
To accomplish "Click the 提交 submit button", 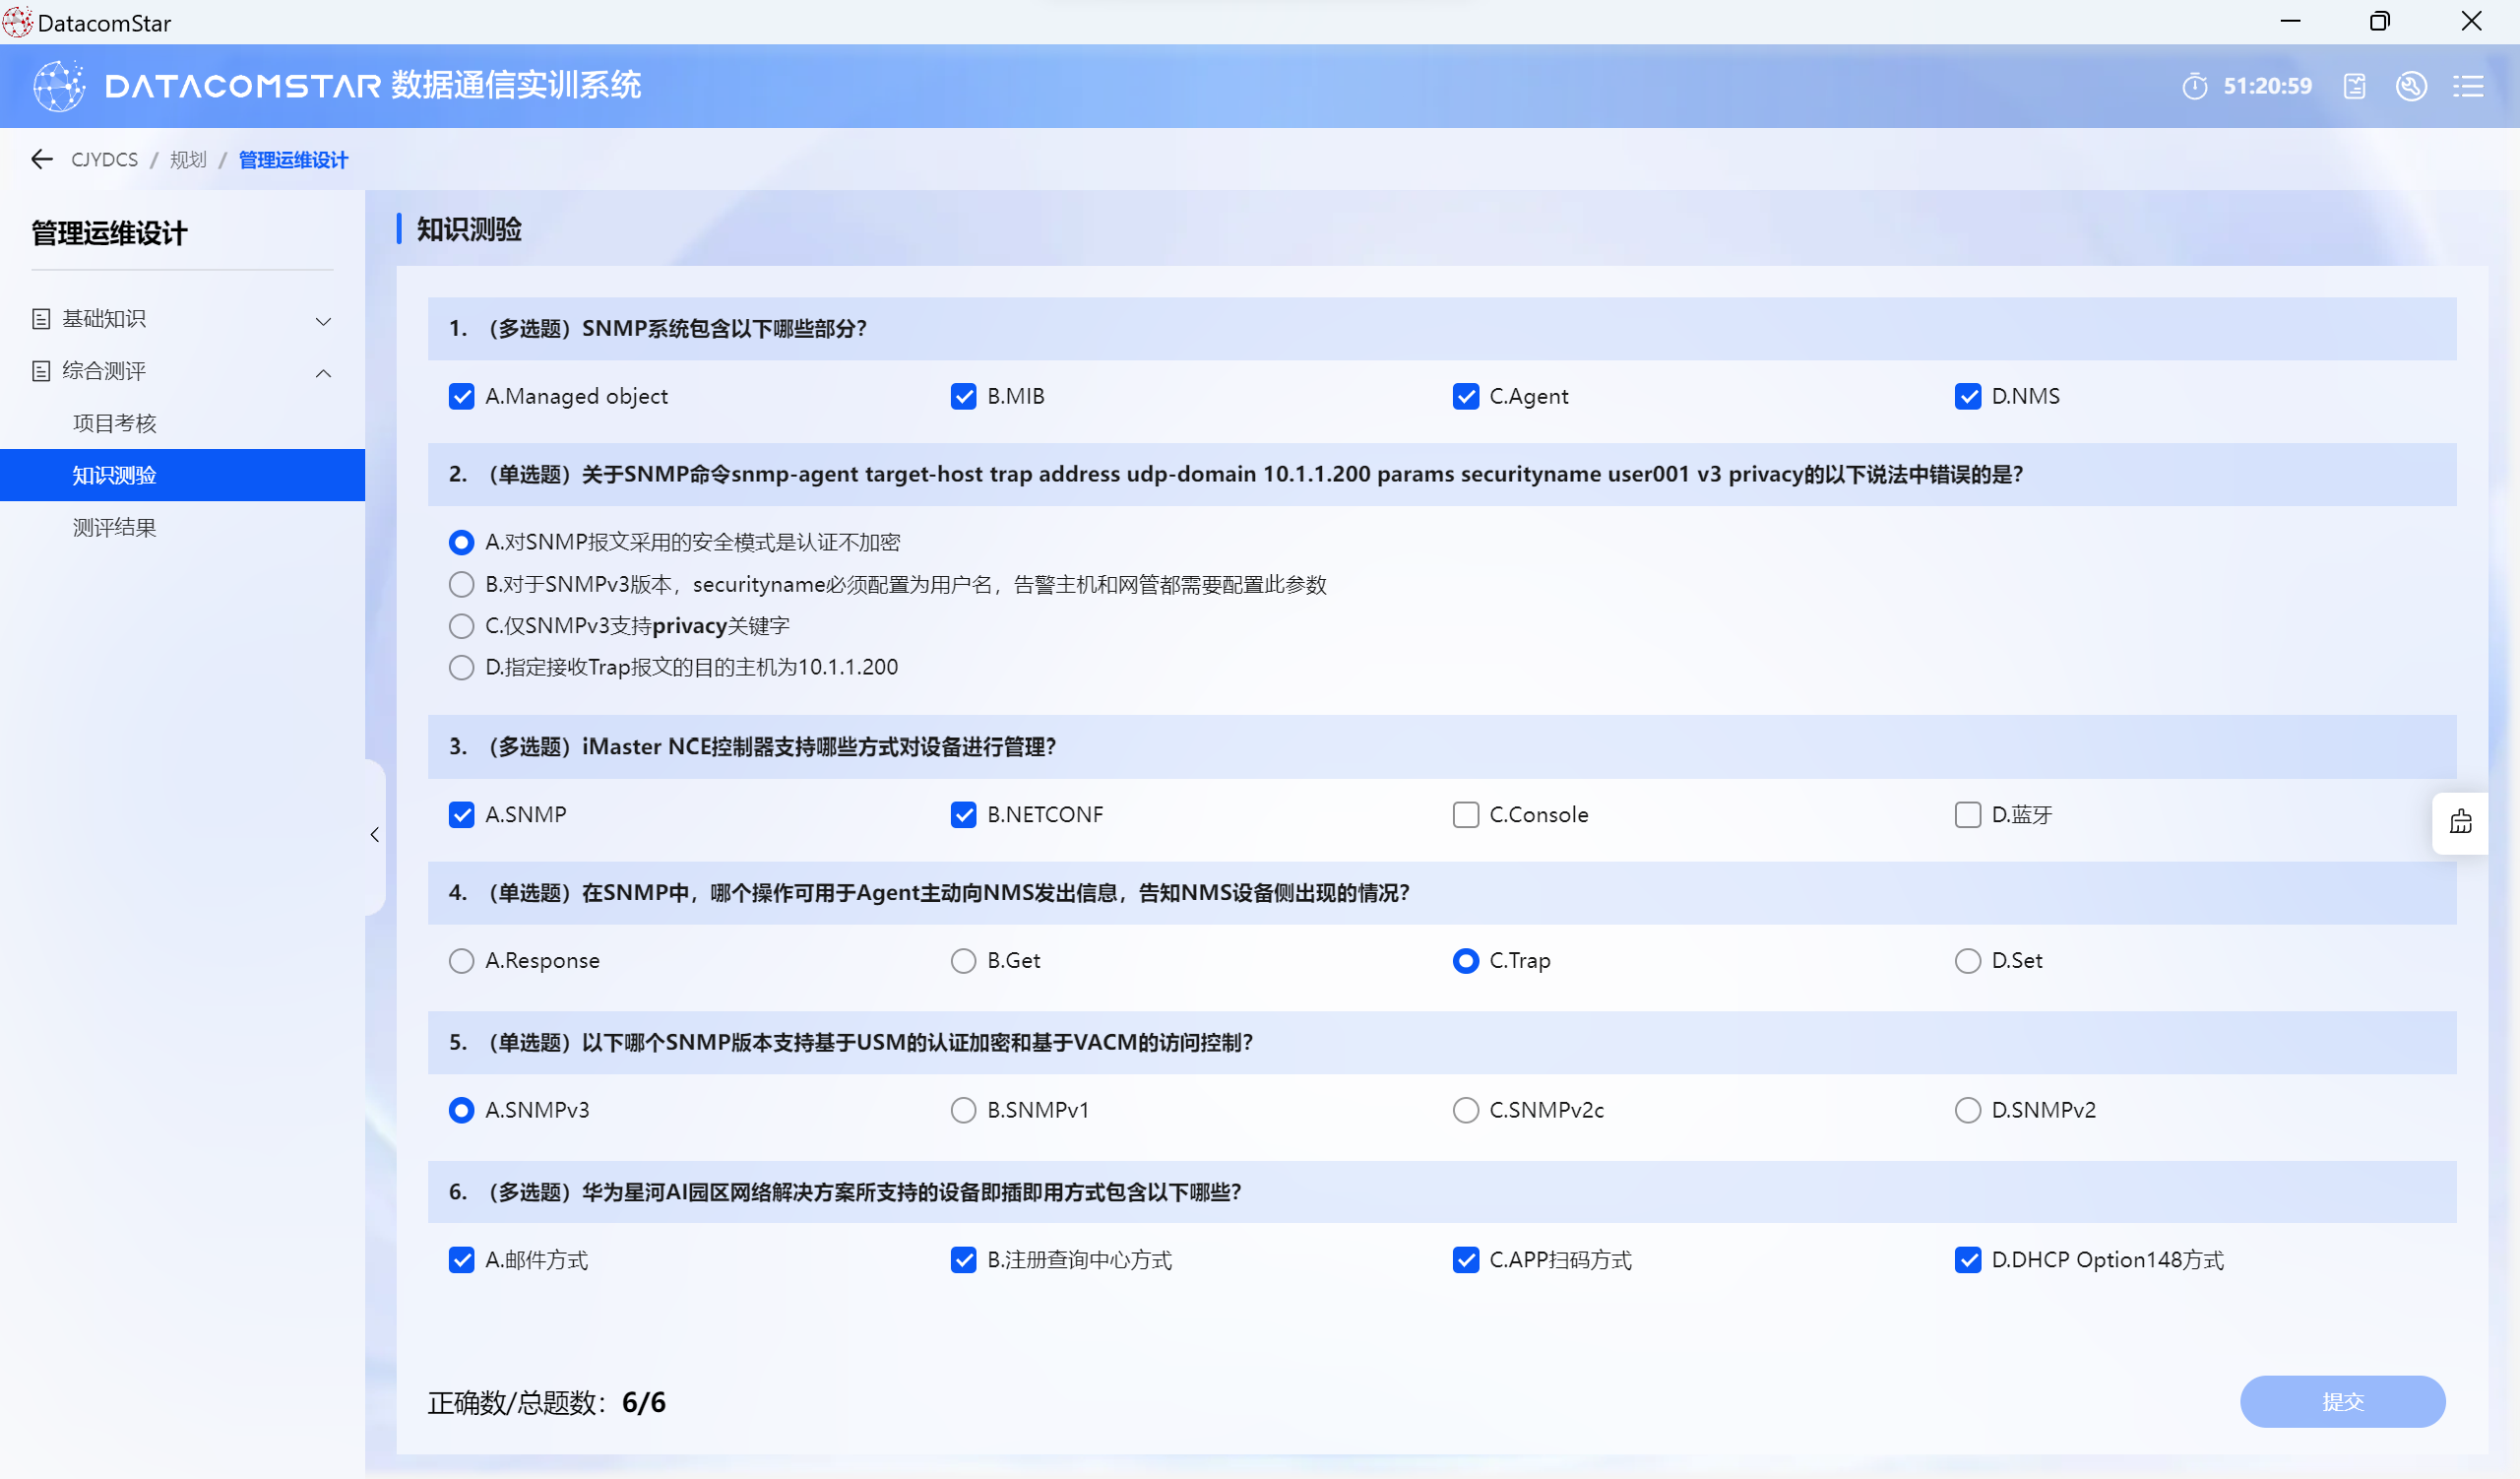I will point(2342,1401).
